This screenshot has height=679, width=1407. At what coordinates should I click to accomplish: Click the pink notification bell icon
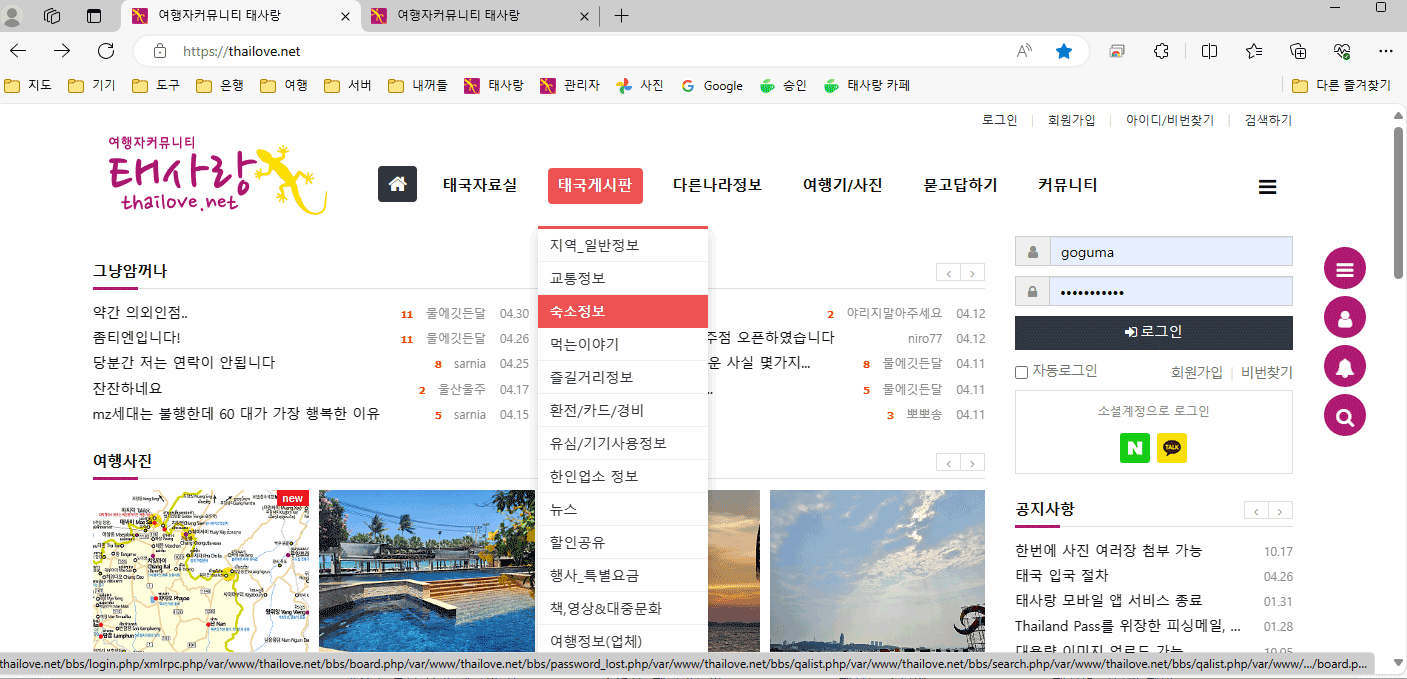tap(1344, 367)
